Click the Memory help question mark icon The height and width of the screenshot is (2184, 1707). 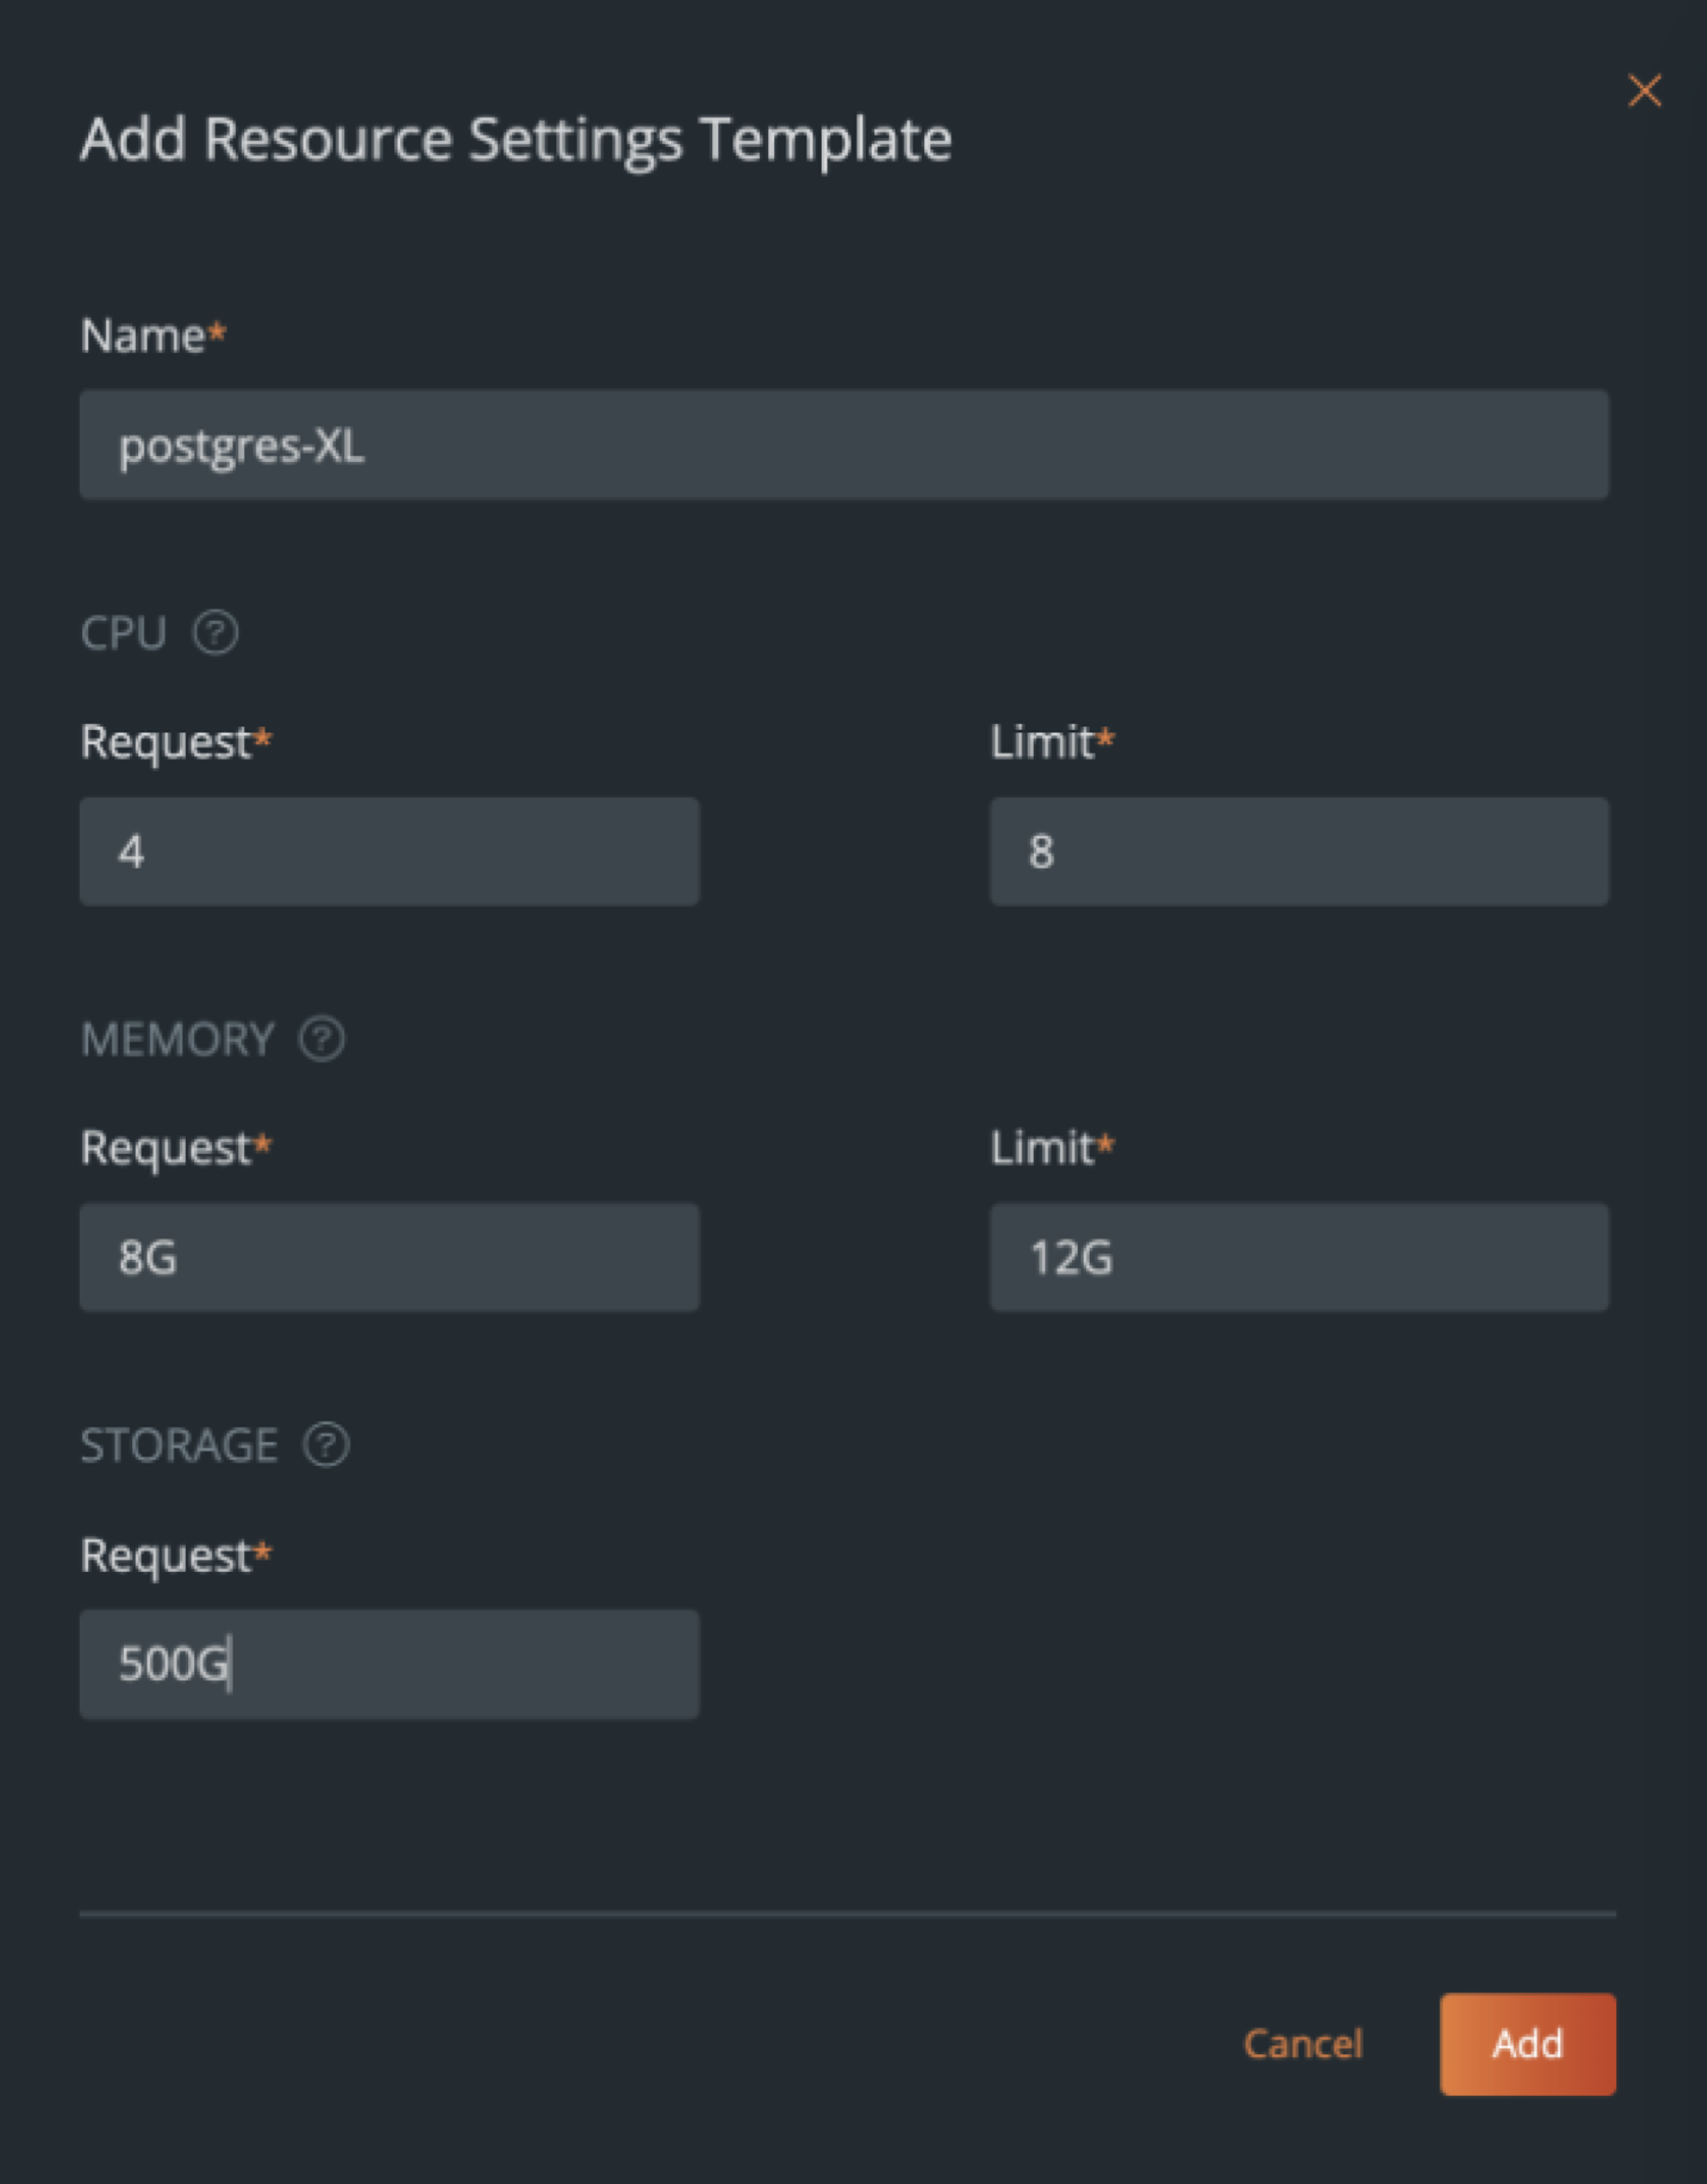coord(322,1039)
